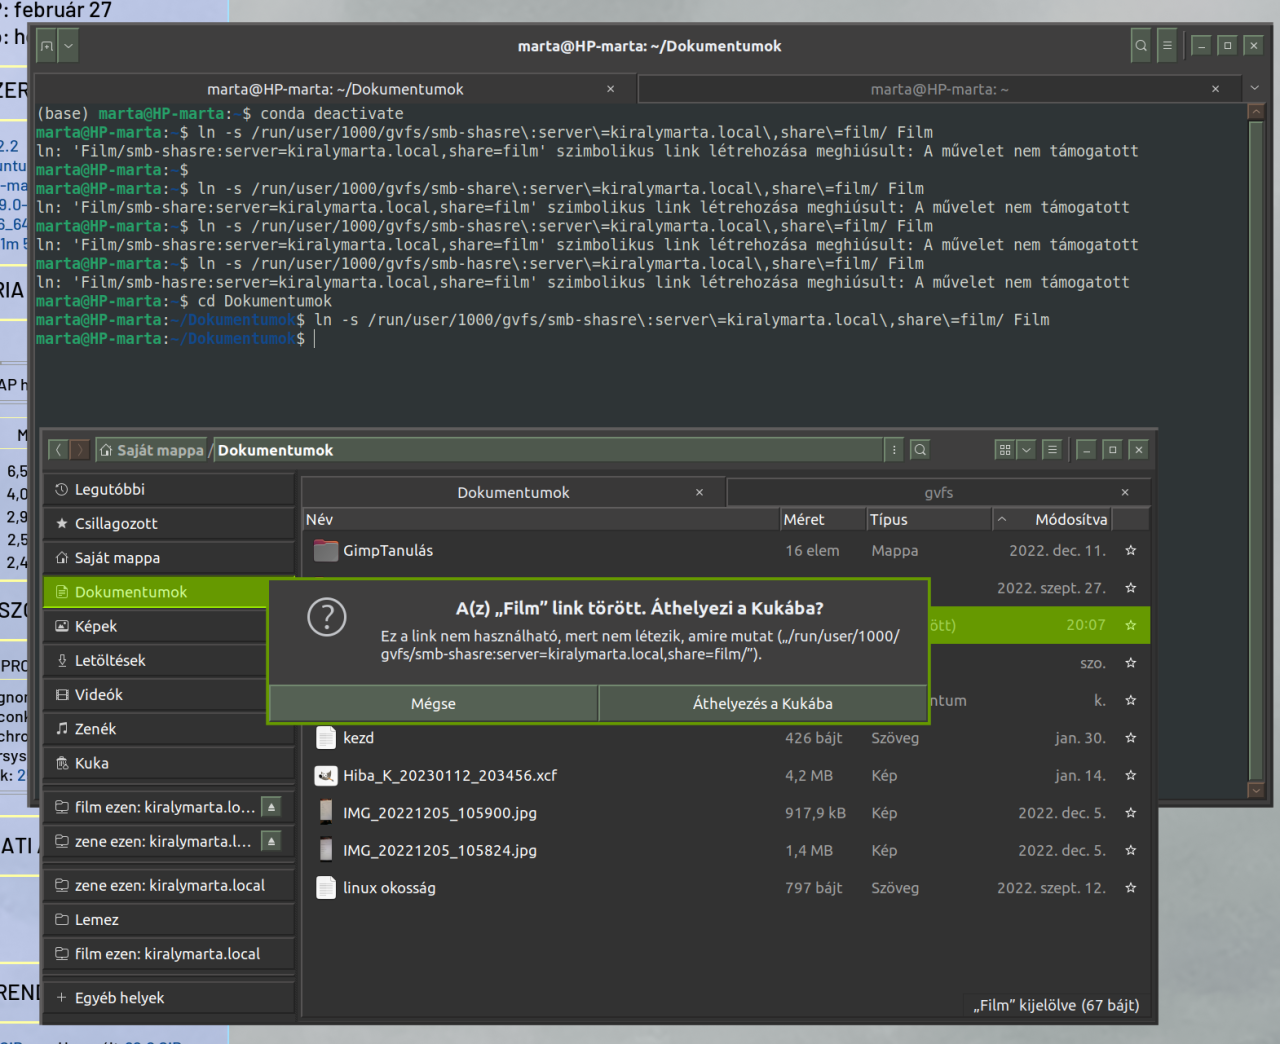
Task: Star the GimpTanulás folder
Action: (x=1131, y=550)
